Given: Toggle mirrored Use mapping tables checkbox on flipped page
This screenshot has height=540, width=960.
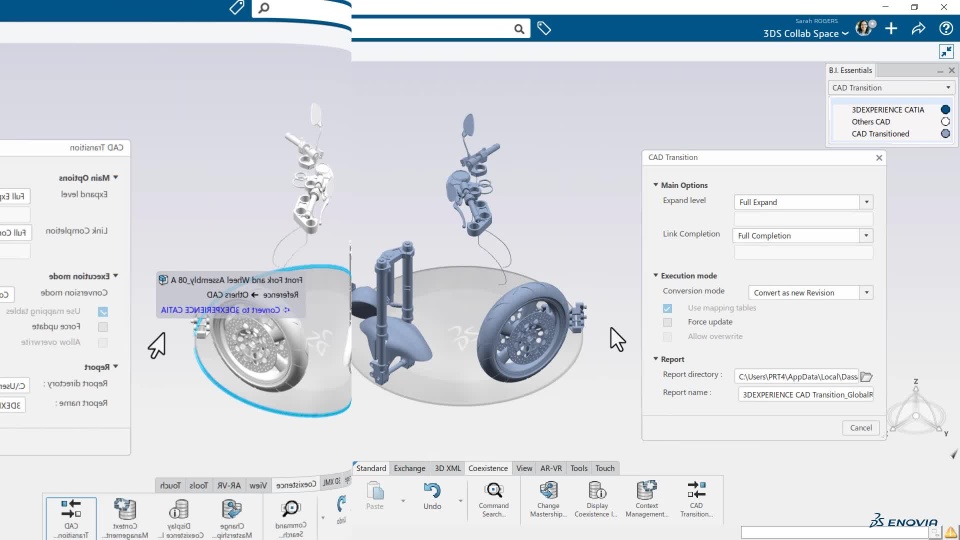Looking at the screenshot, I should 103,312.
